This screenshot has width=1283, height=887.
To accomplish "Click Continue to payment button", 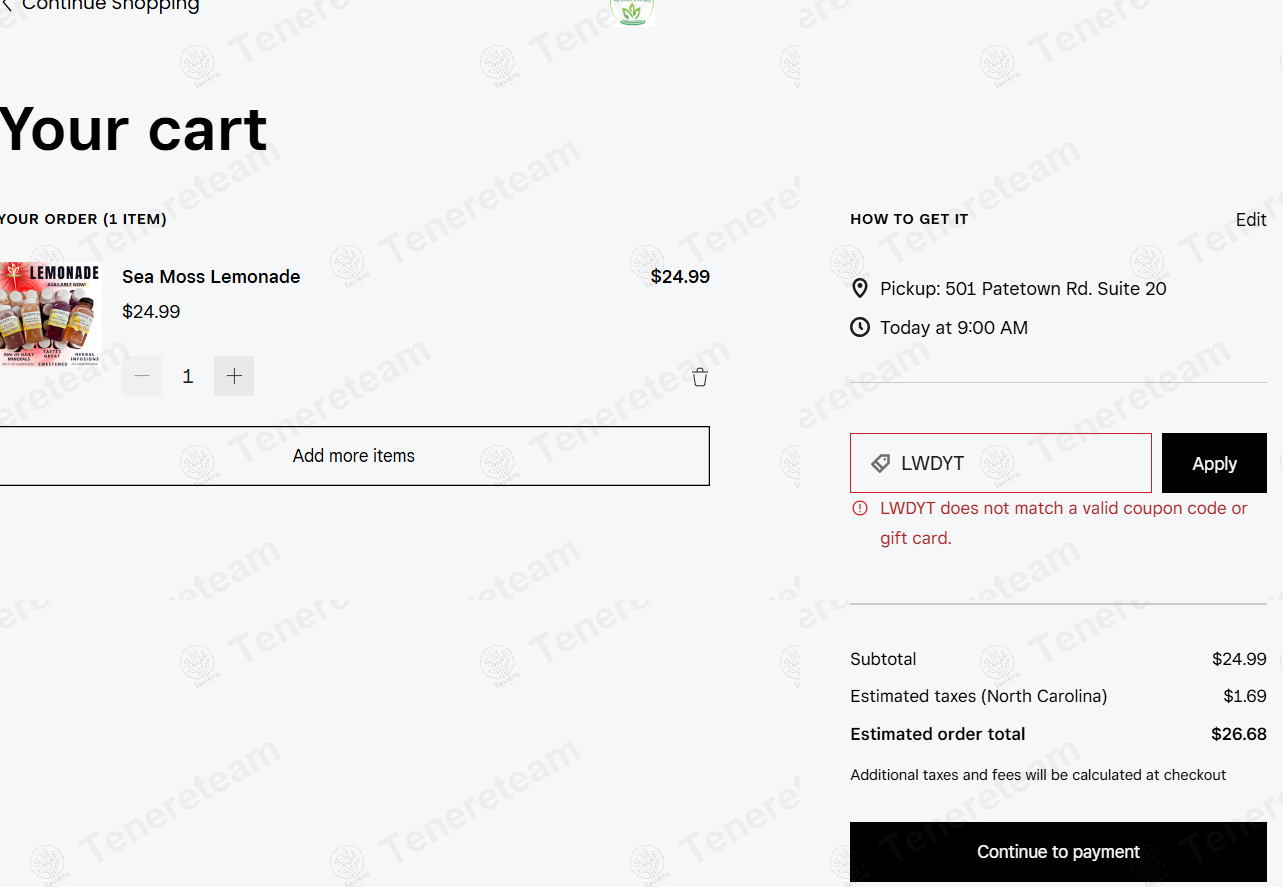I will 1058,852.
